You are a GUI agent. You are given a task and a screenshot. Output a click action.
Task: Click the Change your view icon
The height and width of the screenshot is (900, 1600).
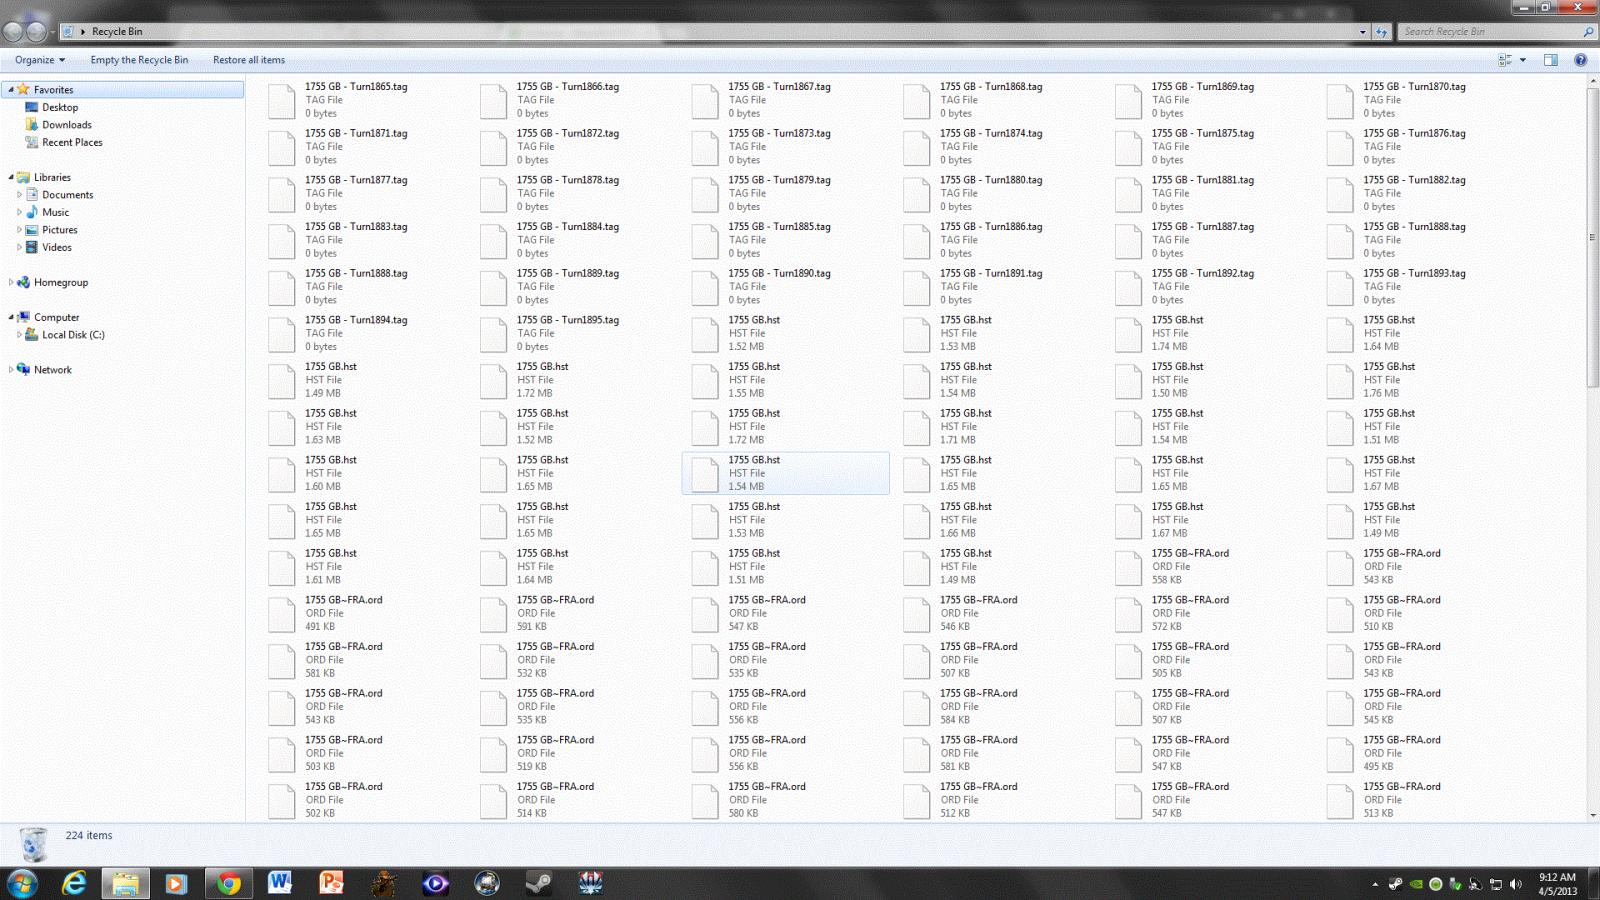[x=1505, y=60]
